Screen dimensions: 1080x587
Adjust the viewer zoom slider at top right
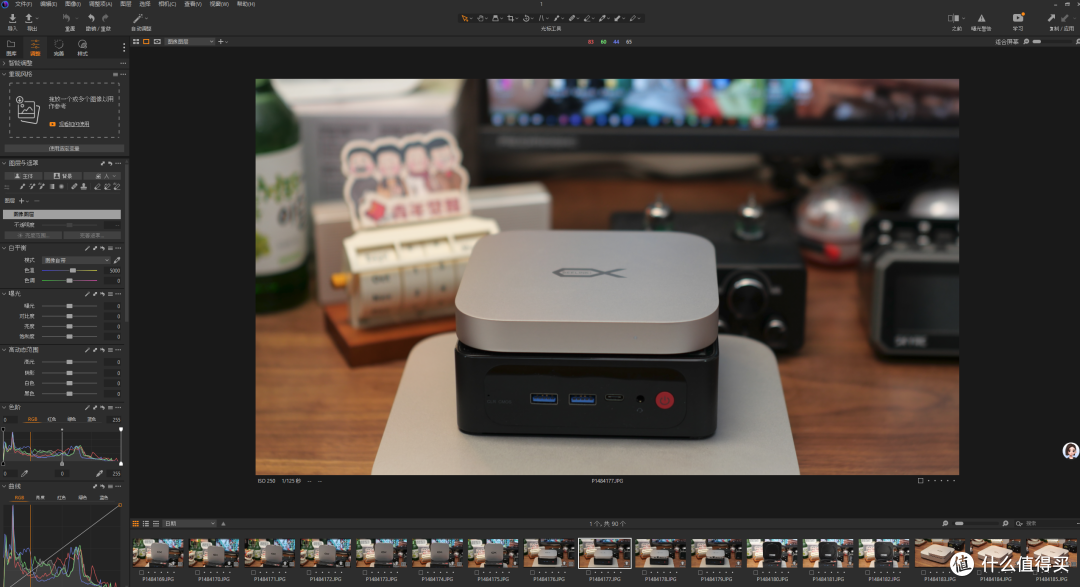pyautogui.click(x=1050, y=42)
